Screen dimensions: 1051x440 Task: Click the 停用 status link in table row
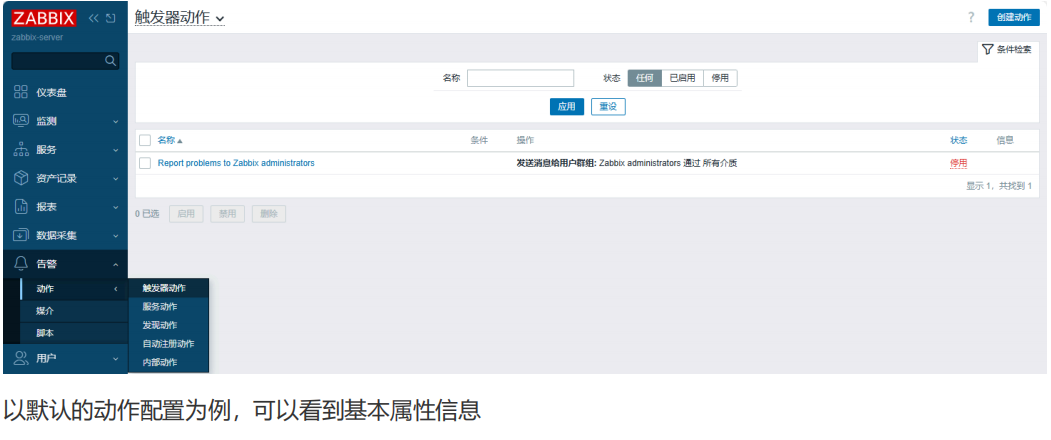[959, 163]
